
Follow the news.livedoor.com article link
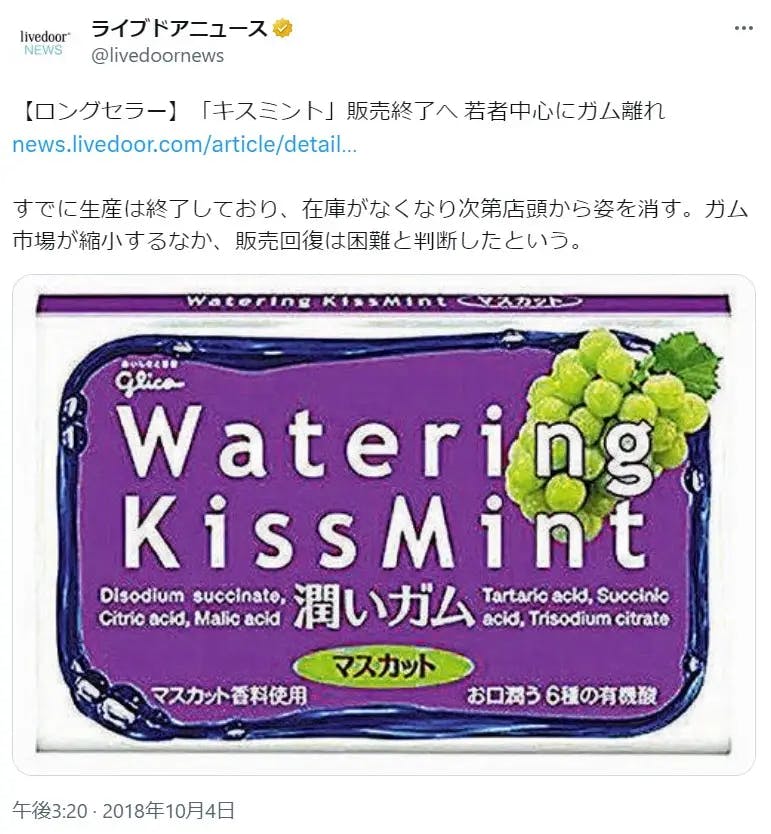coord(185,145)
